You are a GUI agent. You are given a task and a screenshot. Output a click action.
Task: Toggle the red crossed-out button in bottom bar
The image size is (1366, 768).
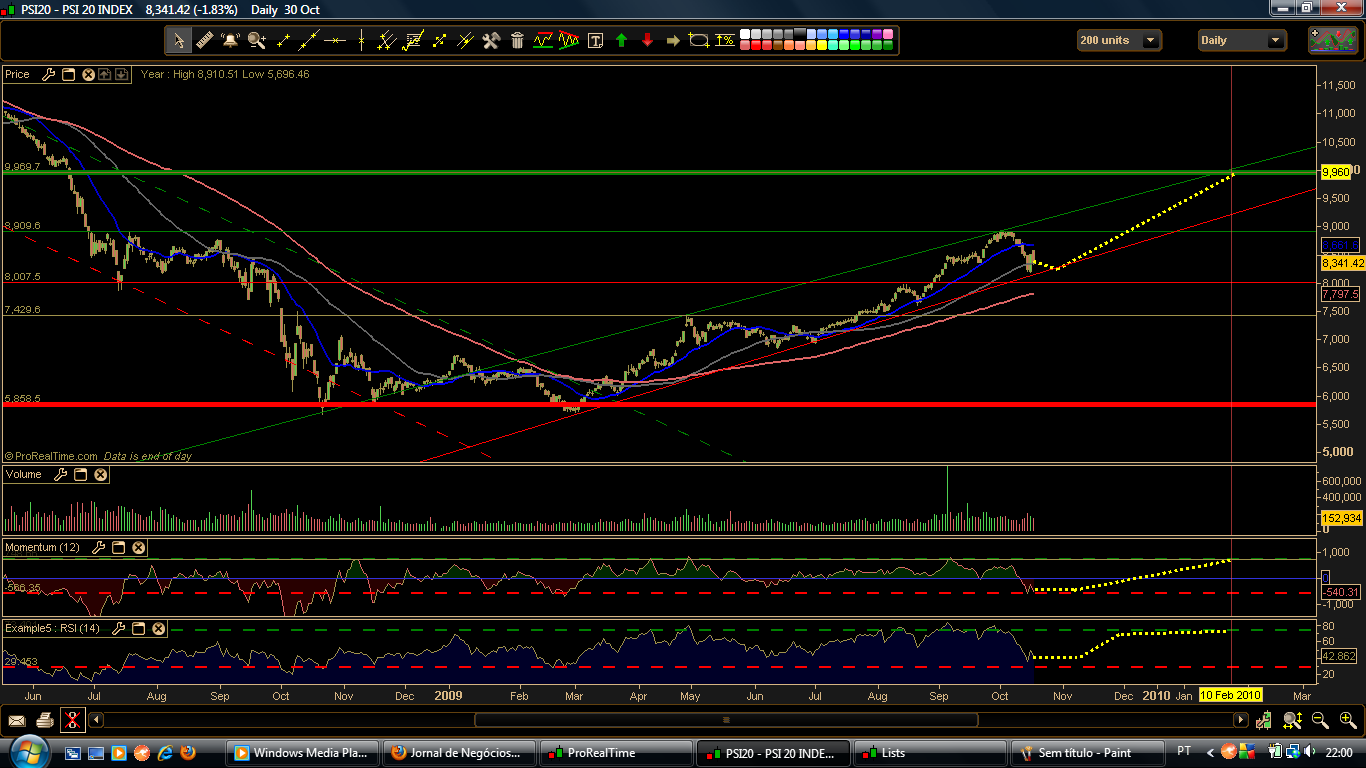[x=72, y=720]
